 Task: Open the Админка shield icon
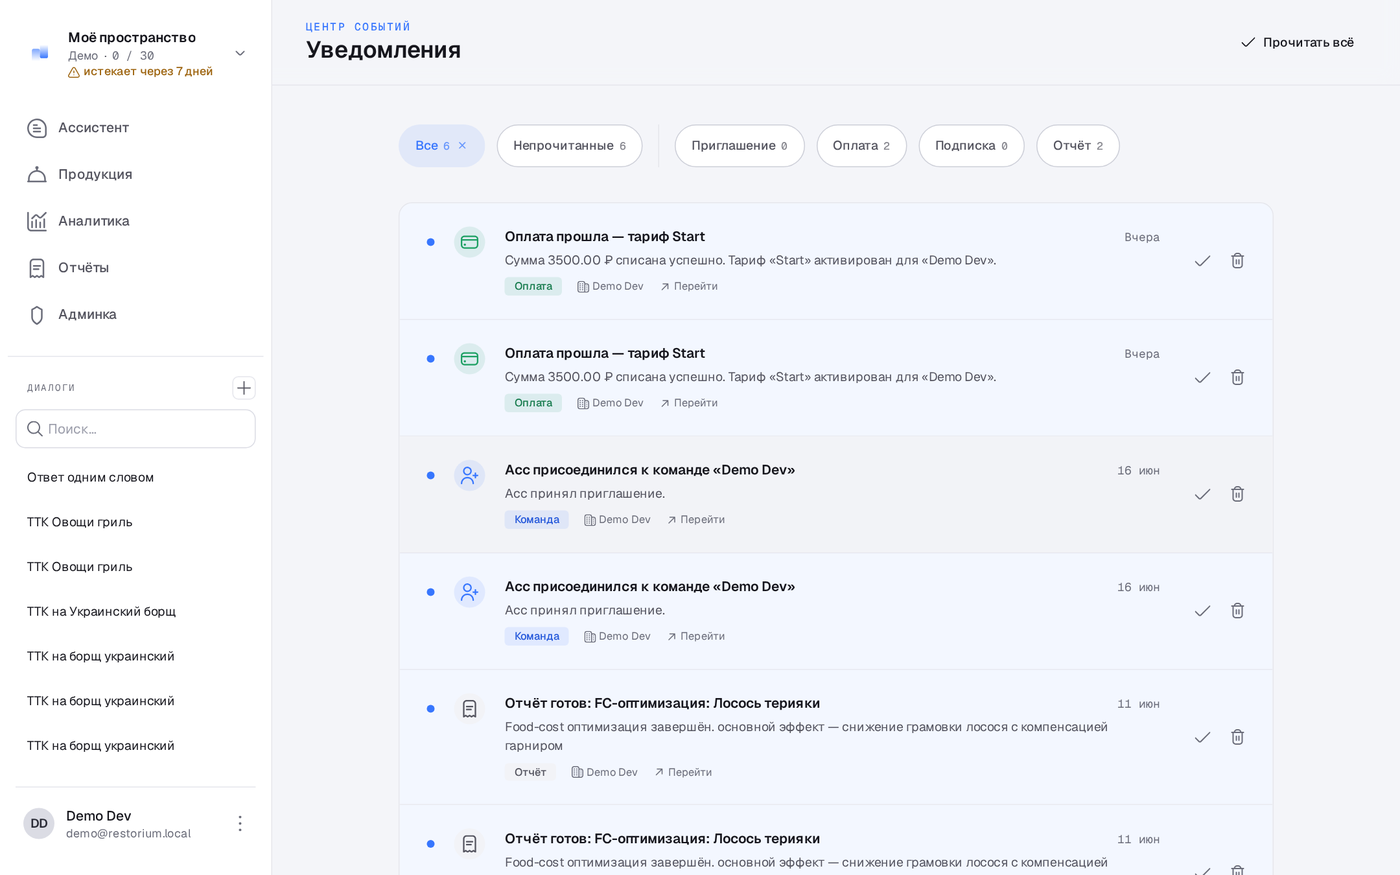pos(37,315)
